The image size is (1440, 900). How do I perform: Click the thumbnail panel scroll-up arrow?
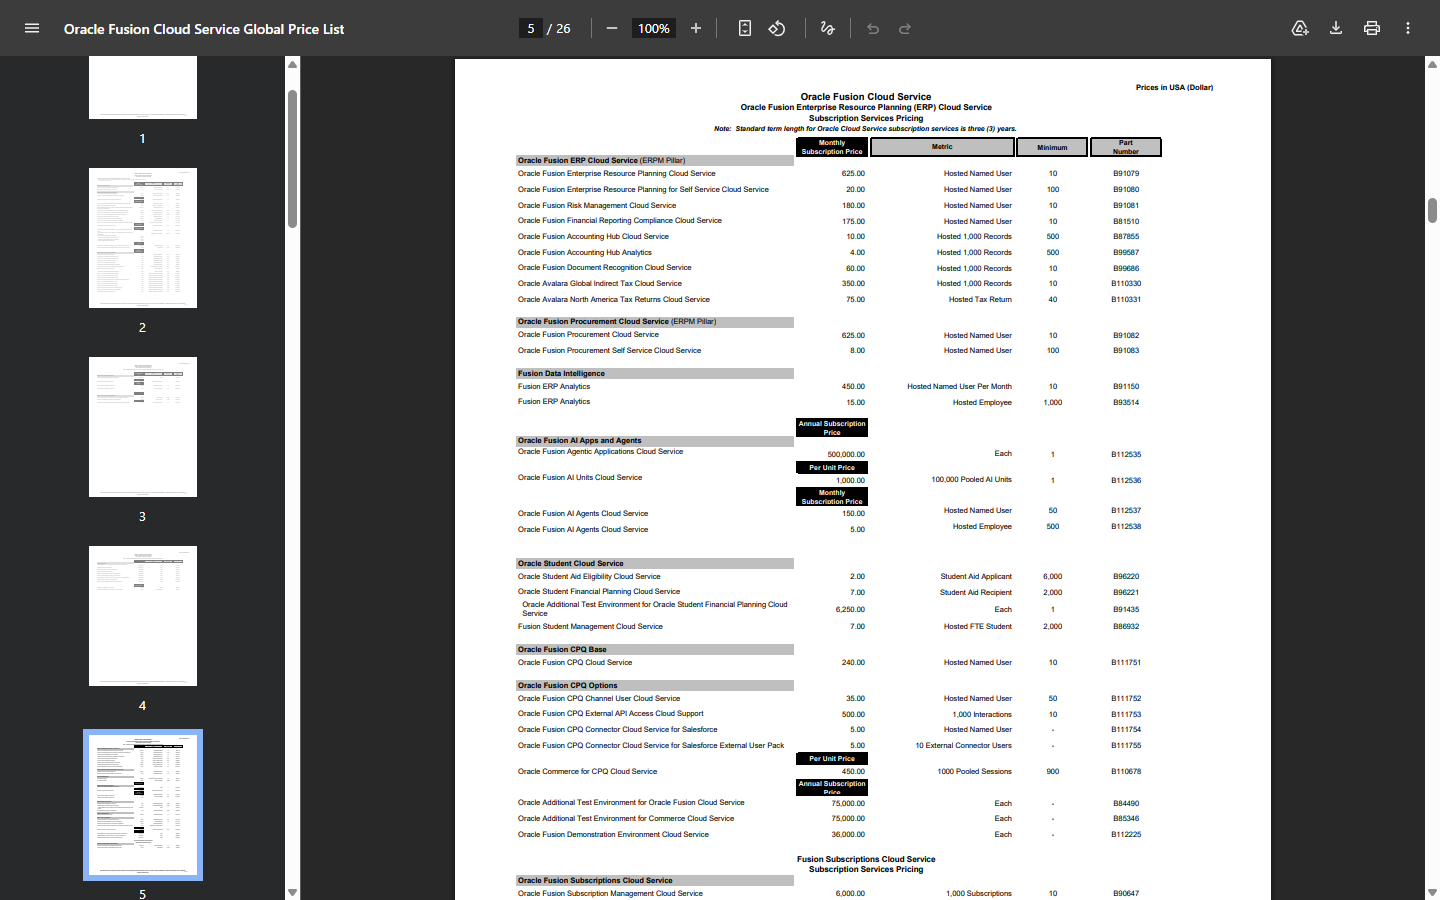(292, 64)
